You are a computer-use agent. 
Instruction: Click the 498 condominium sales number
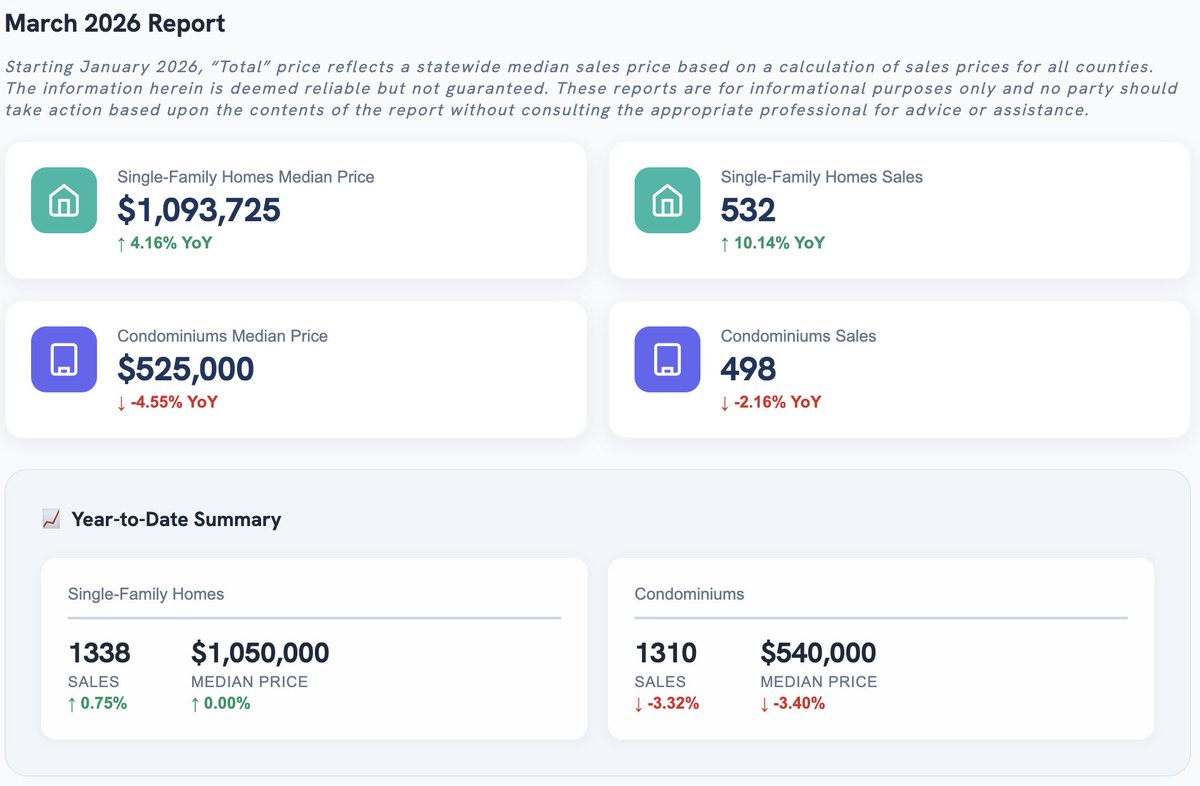coord(748,369)
